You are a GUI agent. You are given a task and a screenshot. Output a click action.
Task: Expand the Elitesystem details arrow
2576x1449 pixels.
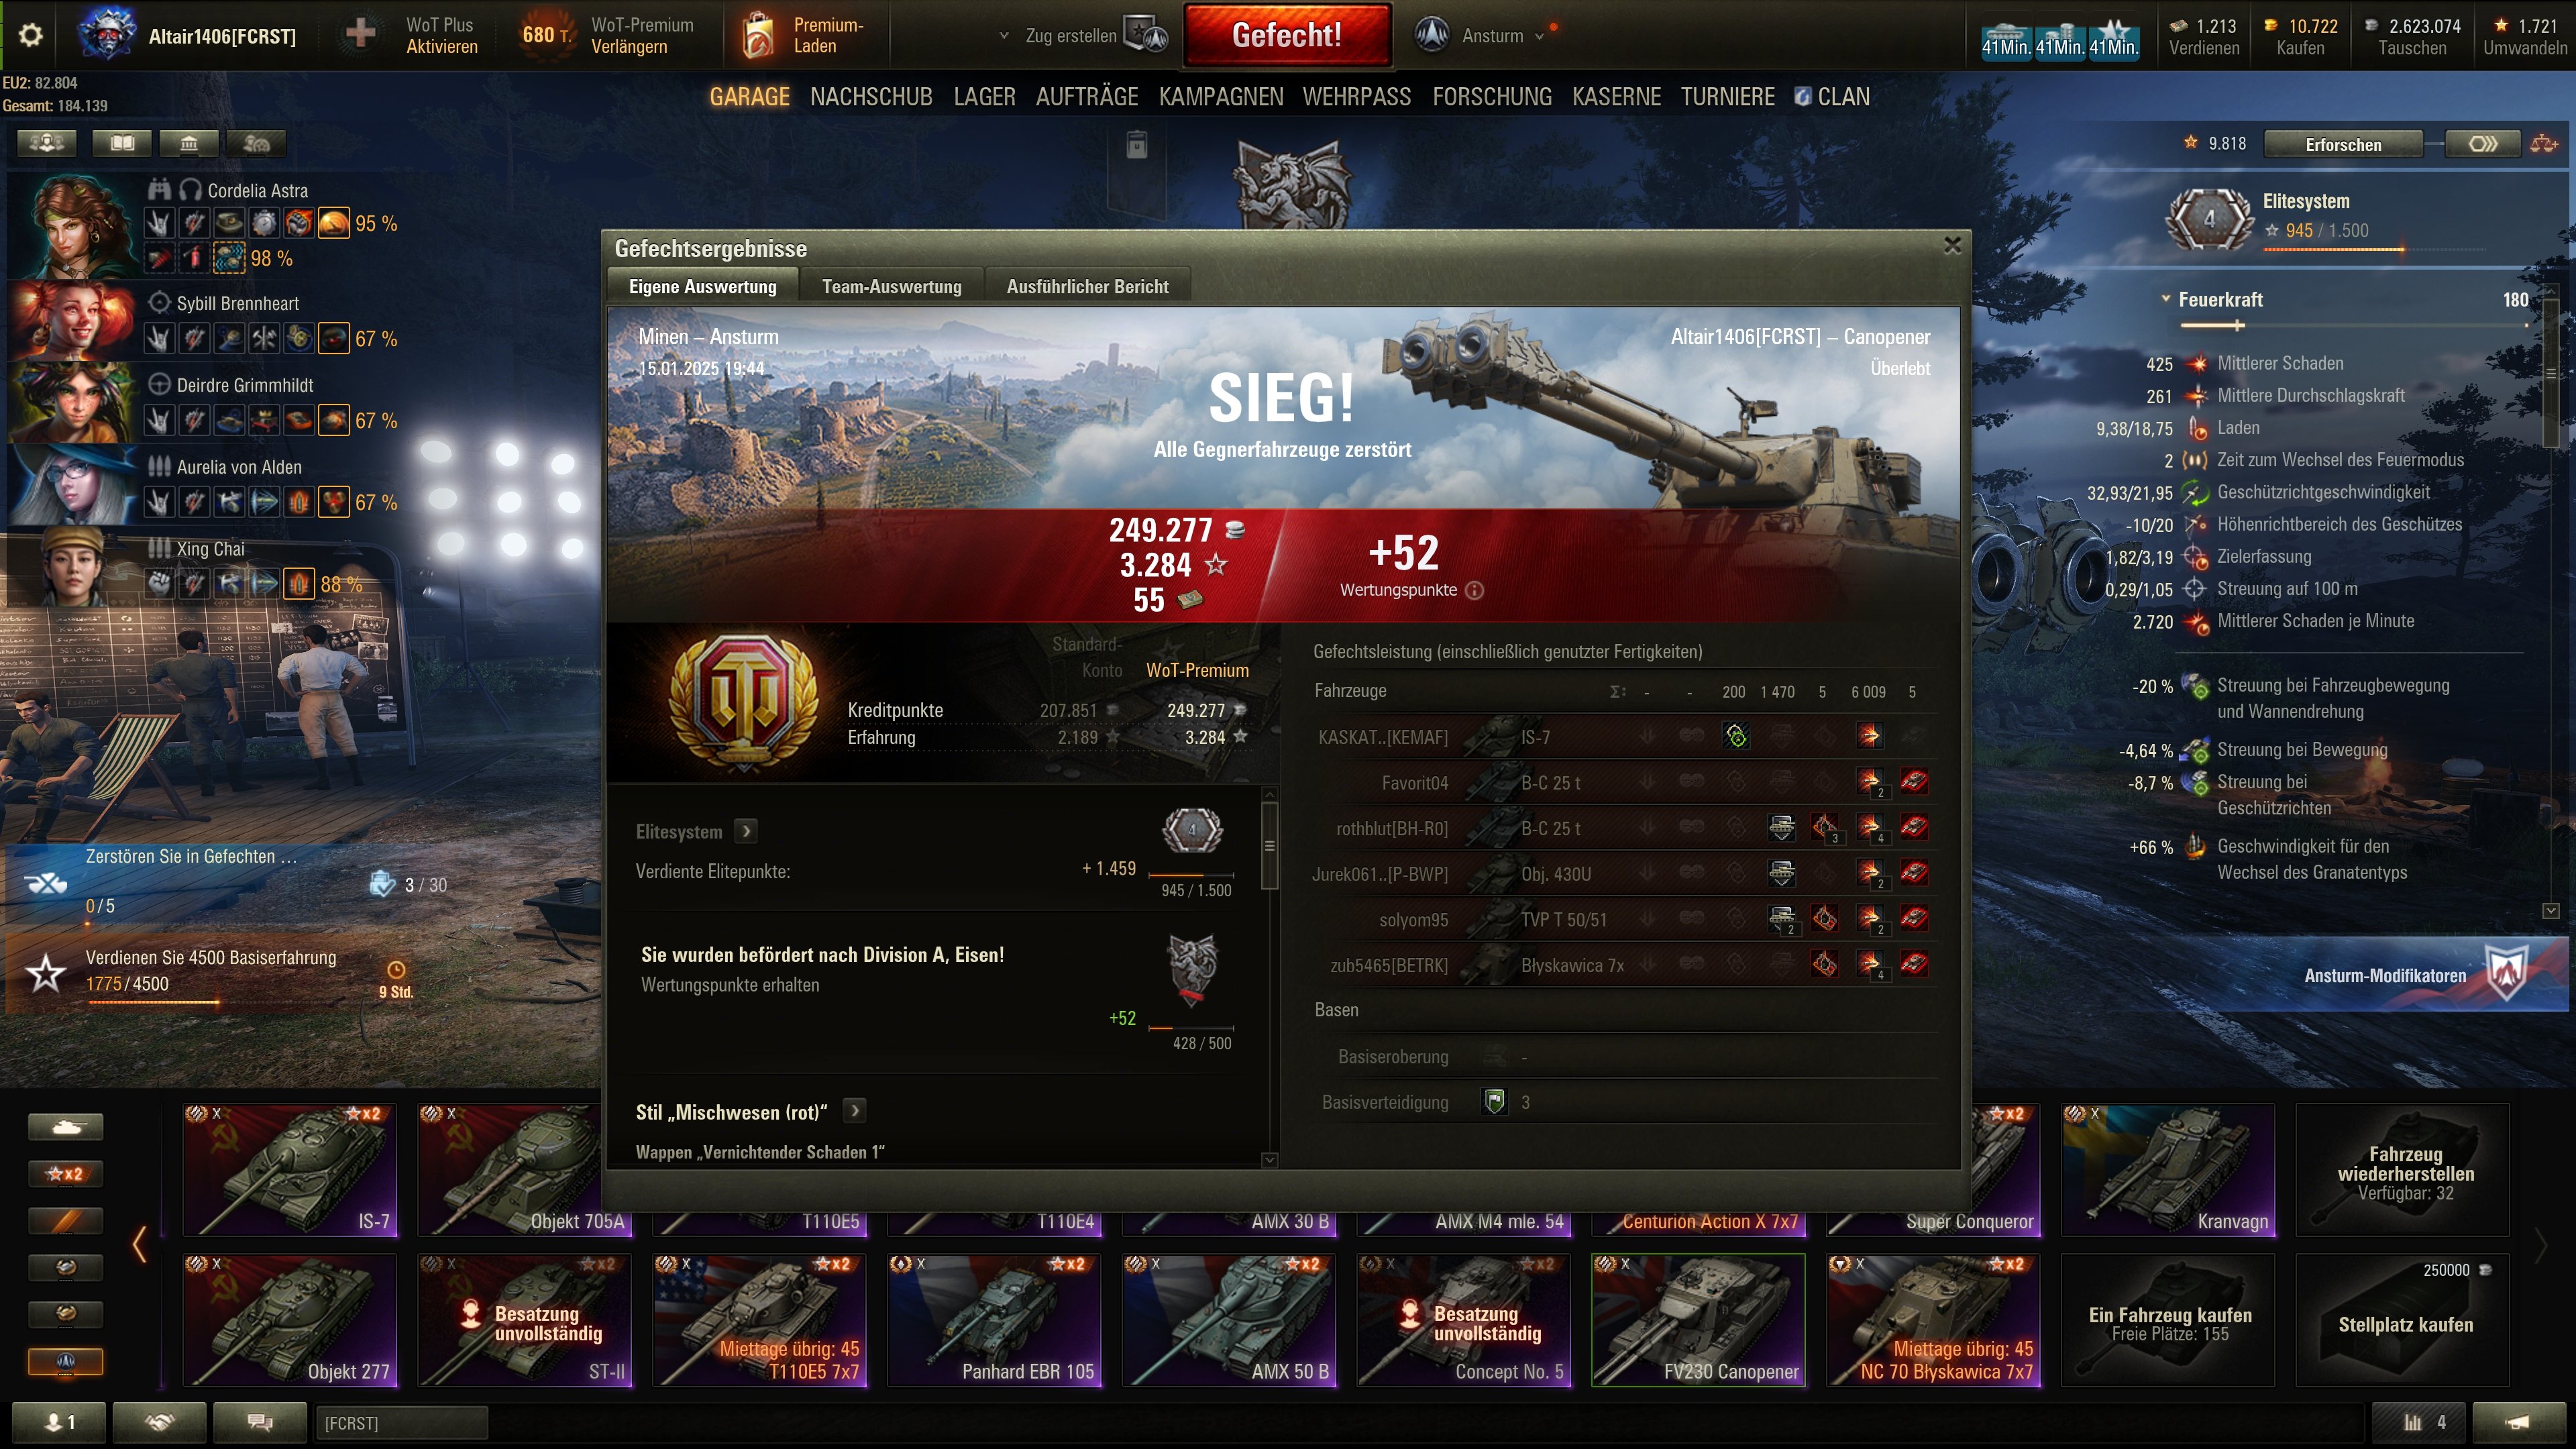(x=746, y=831)
